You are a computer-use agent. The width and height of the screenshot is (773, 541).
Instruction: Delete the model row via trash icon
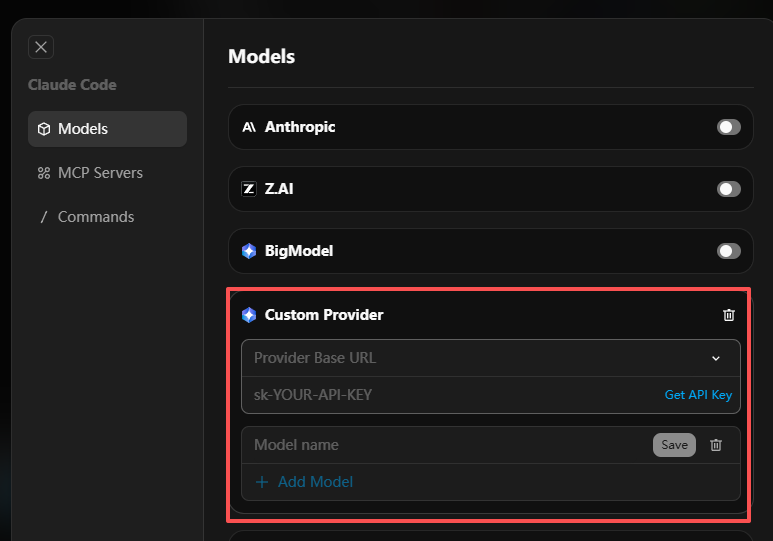(x=716, y=445)
